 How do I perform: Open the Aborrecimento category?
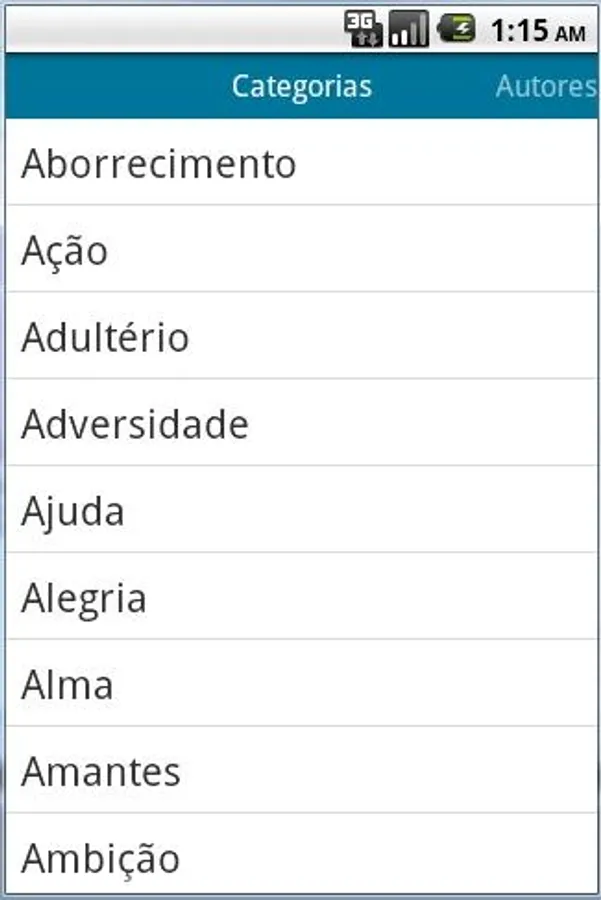coord(301,162)
